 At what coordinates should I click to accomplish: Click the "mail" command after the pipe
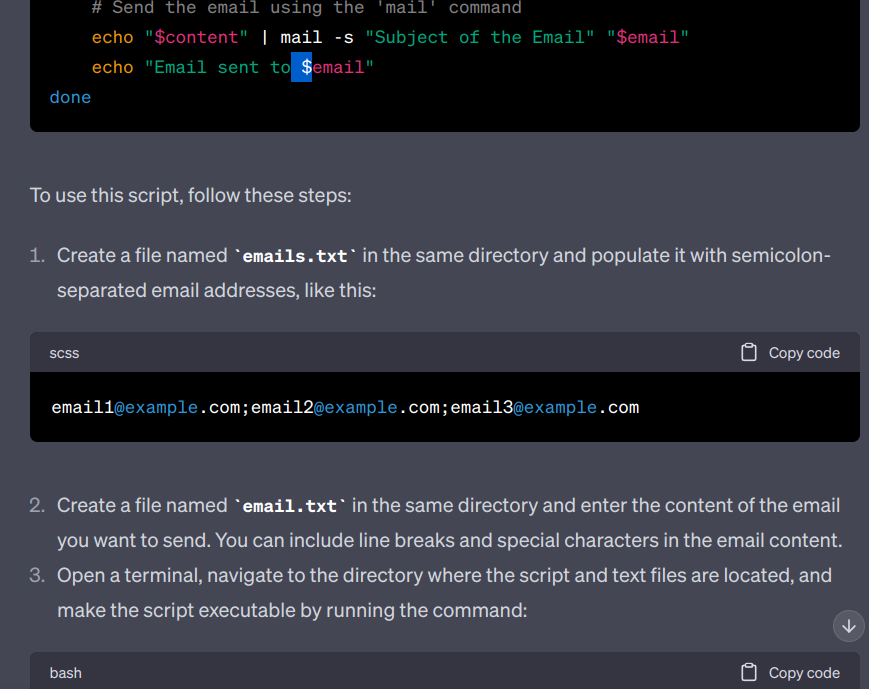(x=301, y=37)
